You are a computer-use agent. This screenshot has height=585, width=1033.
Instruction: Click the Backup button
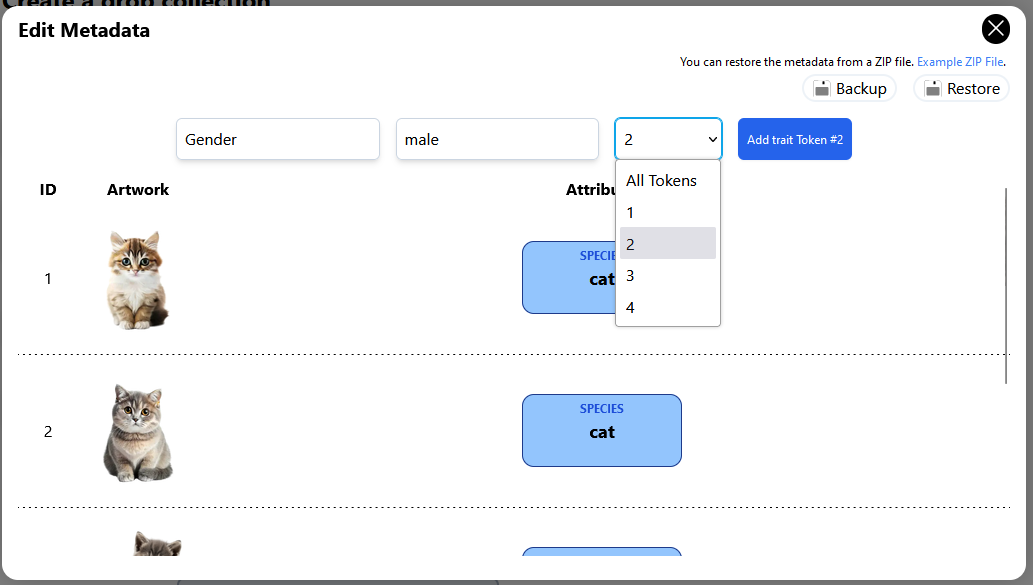click(x=849, y=89)
